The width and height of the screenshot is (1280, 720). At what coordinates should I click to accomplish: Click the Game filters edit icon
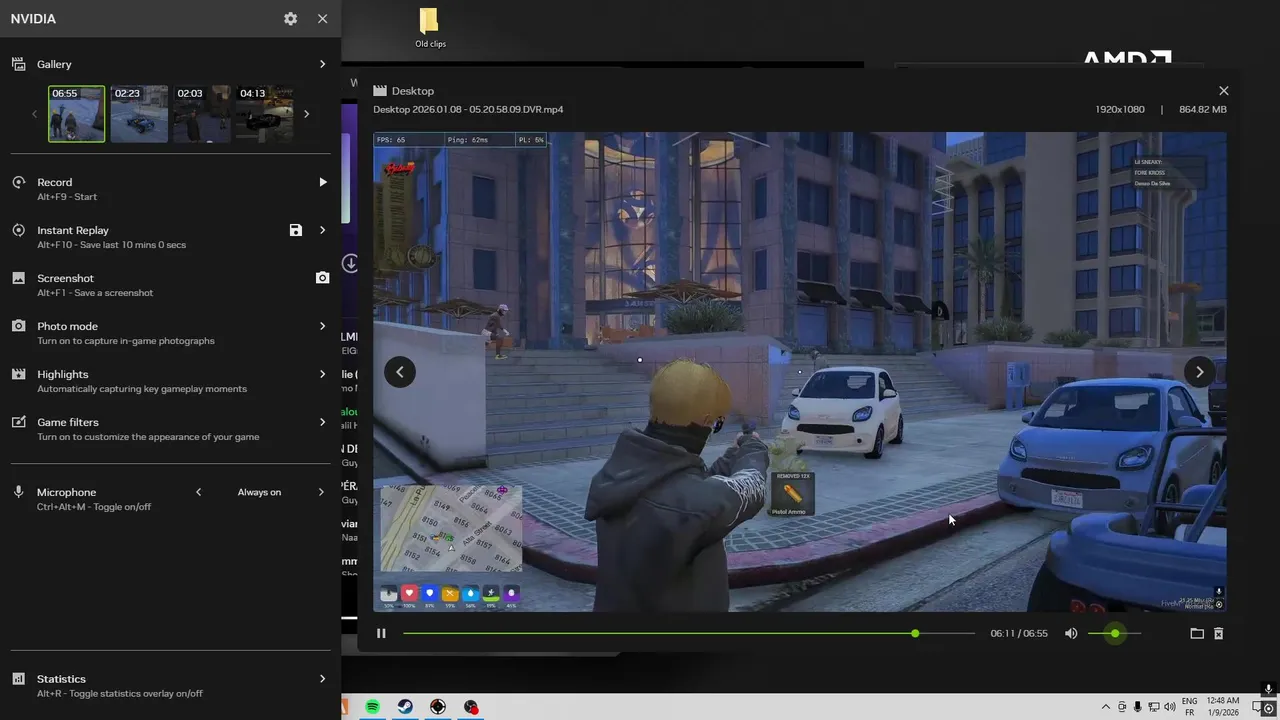click(18, 422)
